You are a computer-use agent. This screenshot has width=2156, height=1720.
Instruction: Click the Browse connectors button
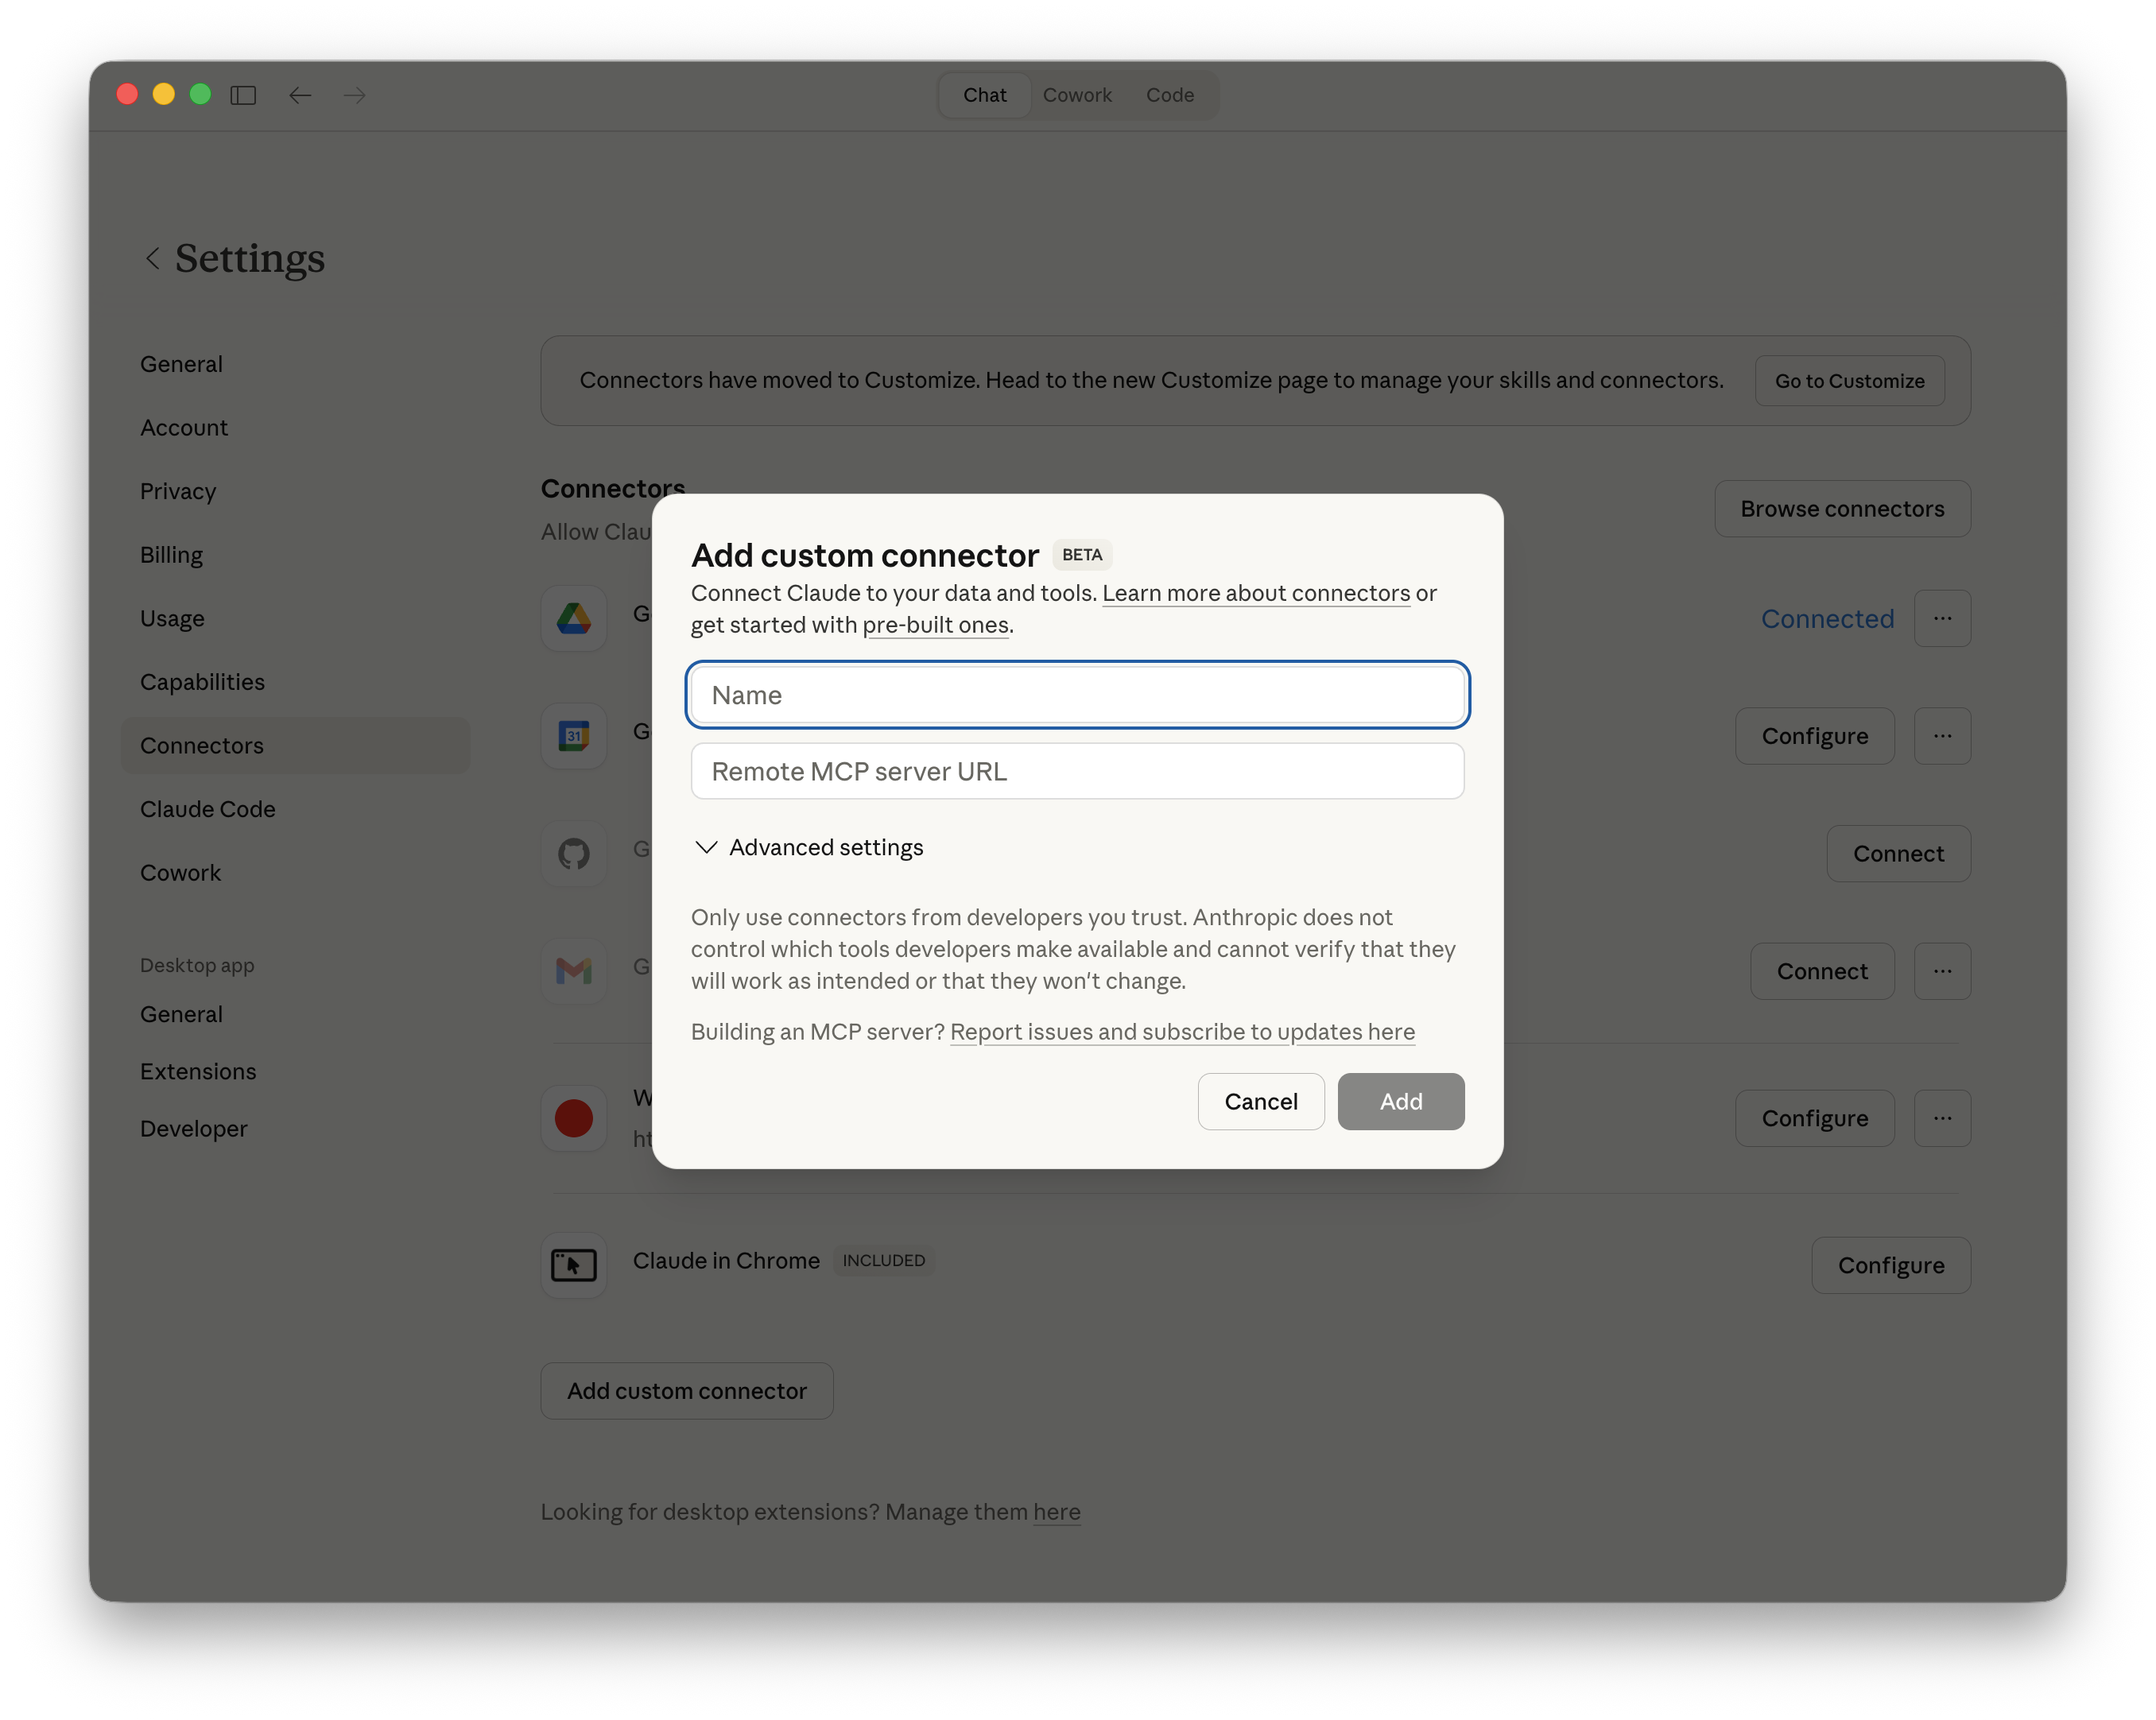1841,508
